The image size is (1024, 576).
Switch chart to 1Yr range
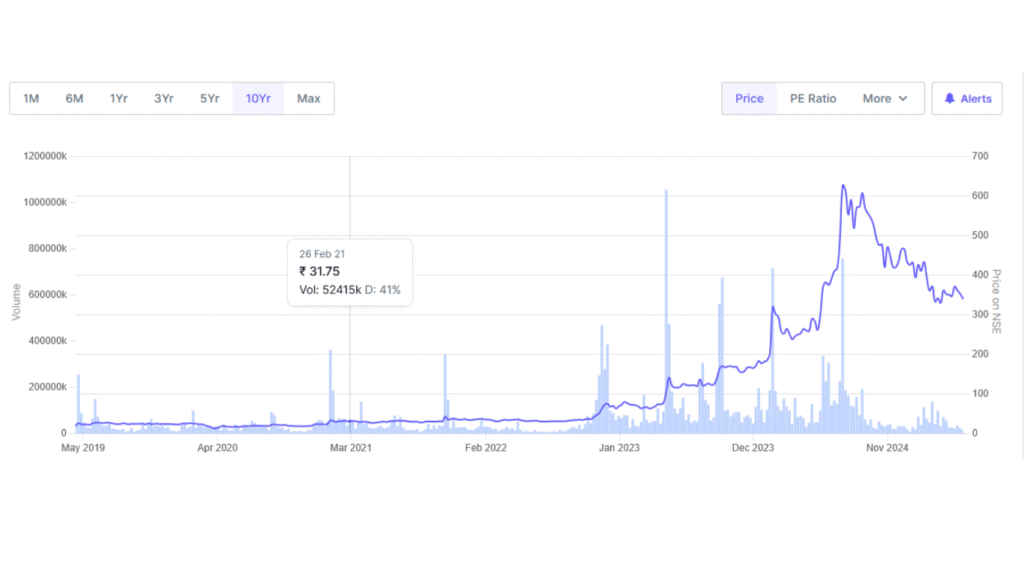118,98
